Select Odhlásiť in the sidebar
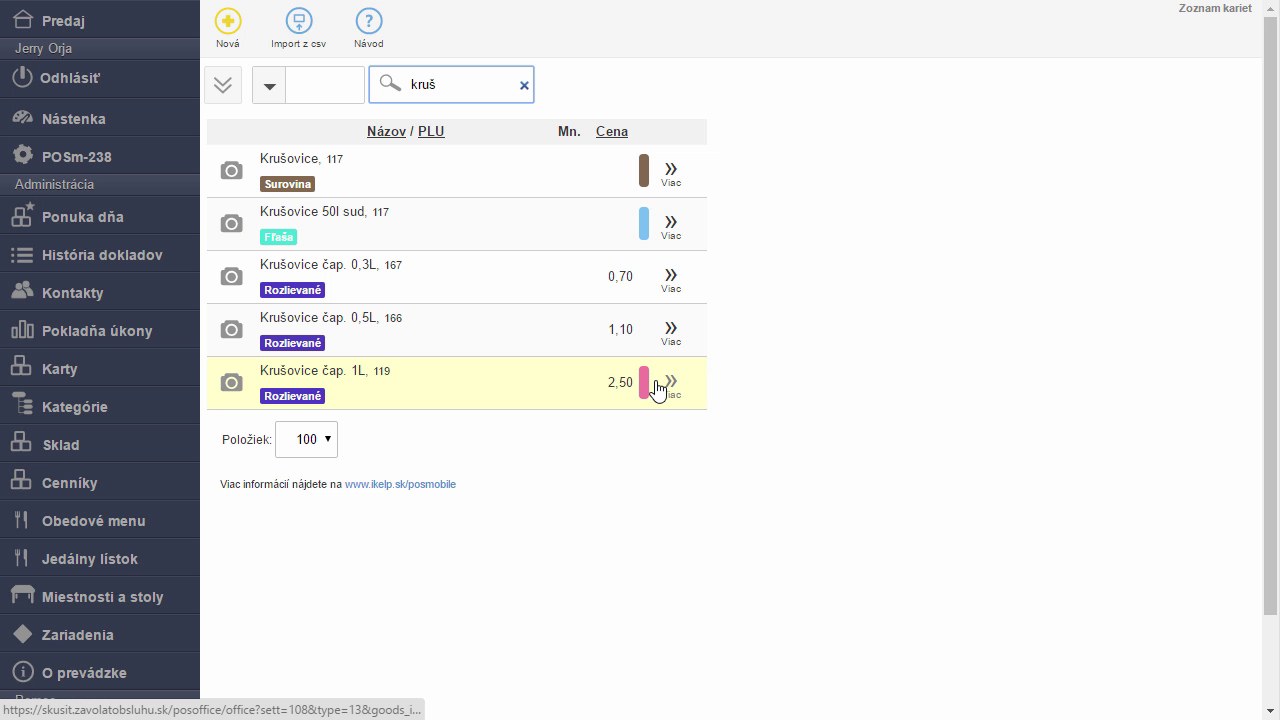The width and height of the screenshot is (1280, 720). point(100,77)
